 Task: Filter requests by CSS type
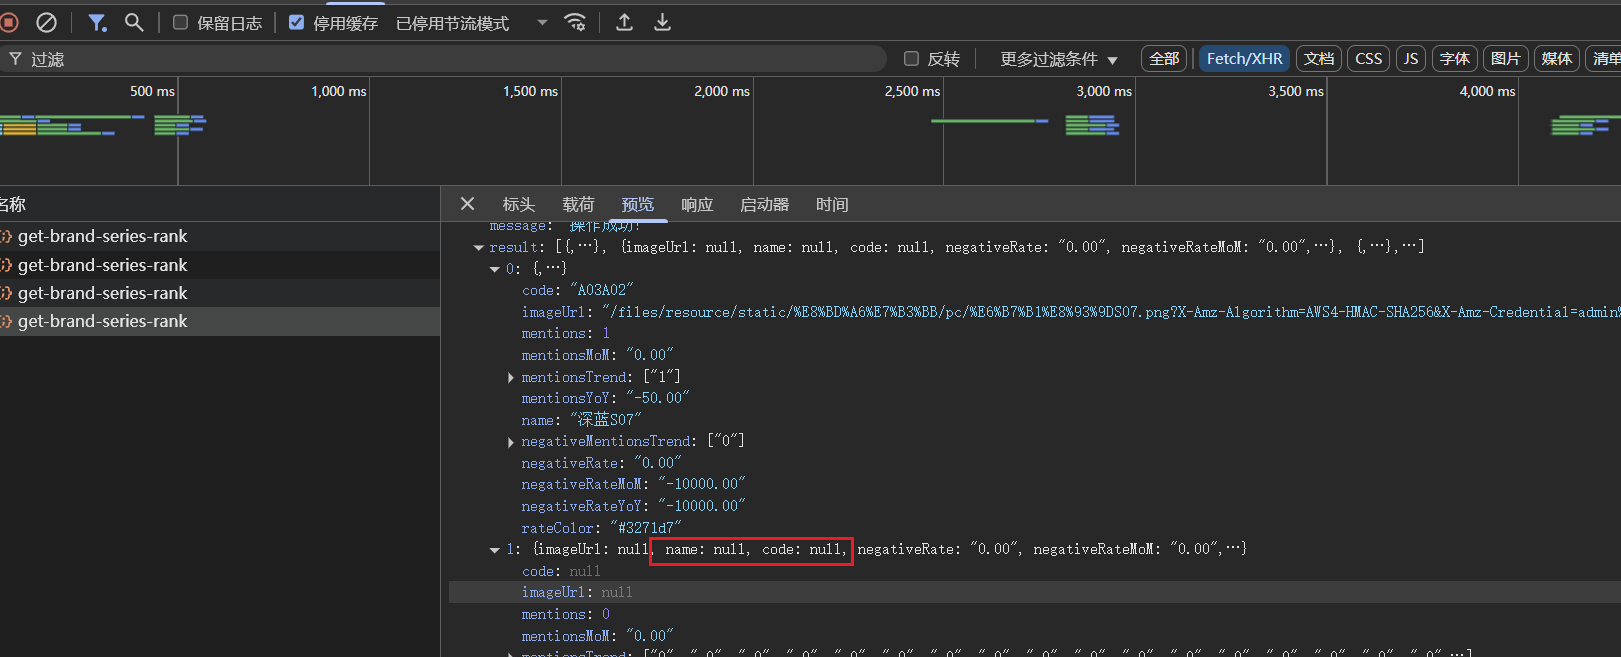click(1368, 59)
